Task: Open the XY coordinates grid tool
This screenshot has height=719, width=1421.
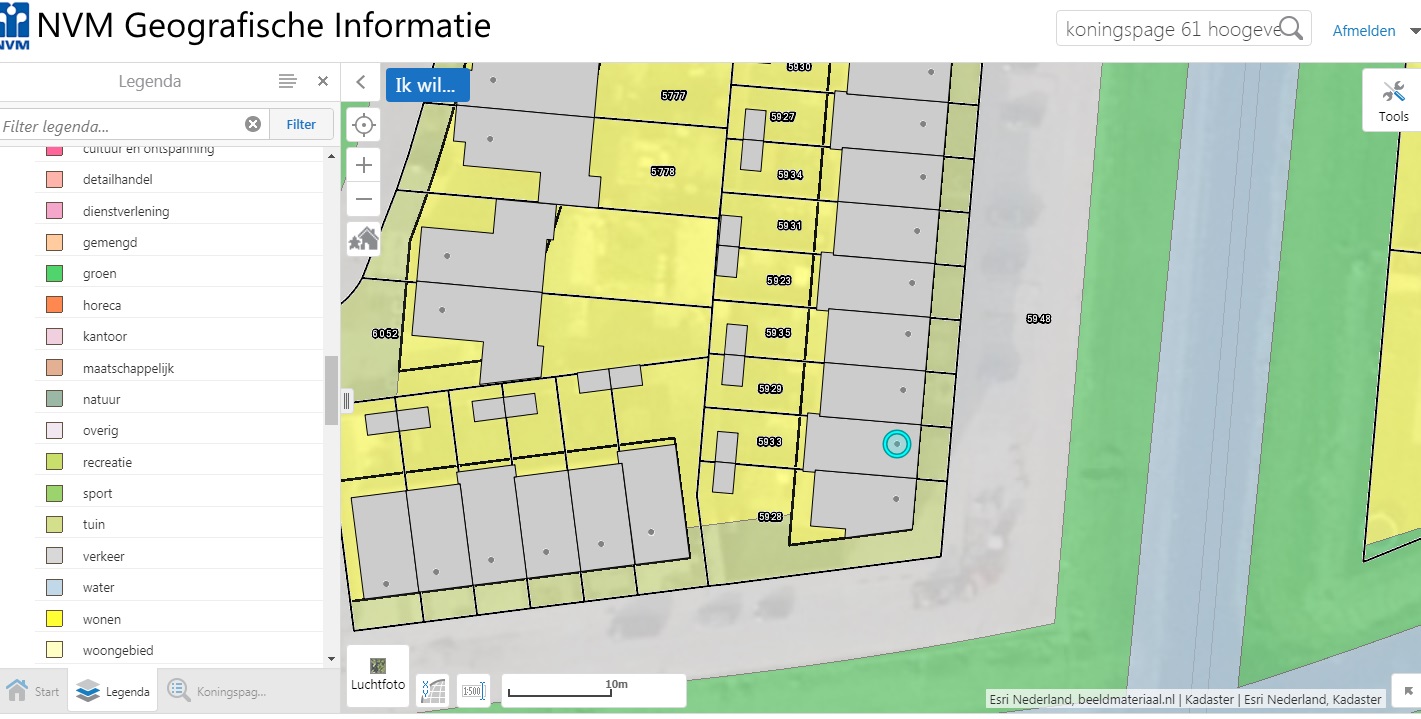Action: 433,691
